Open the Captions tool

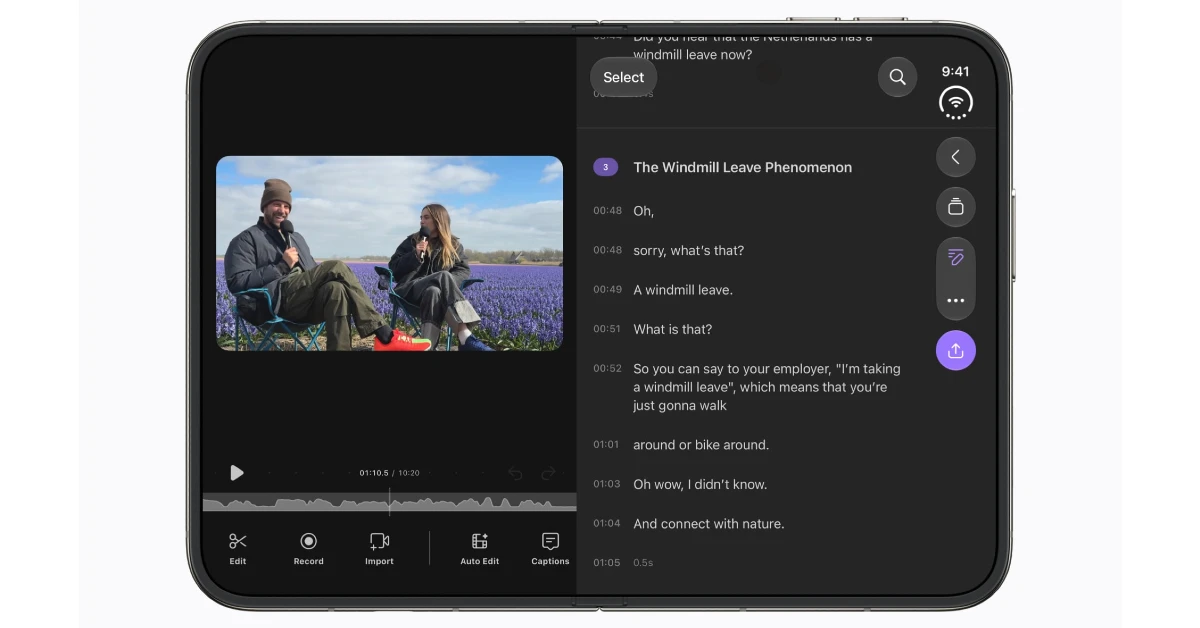[550, 548]
